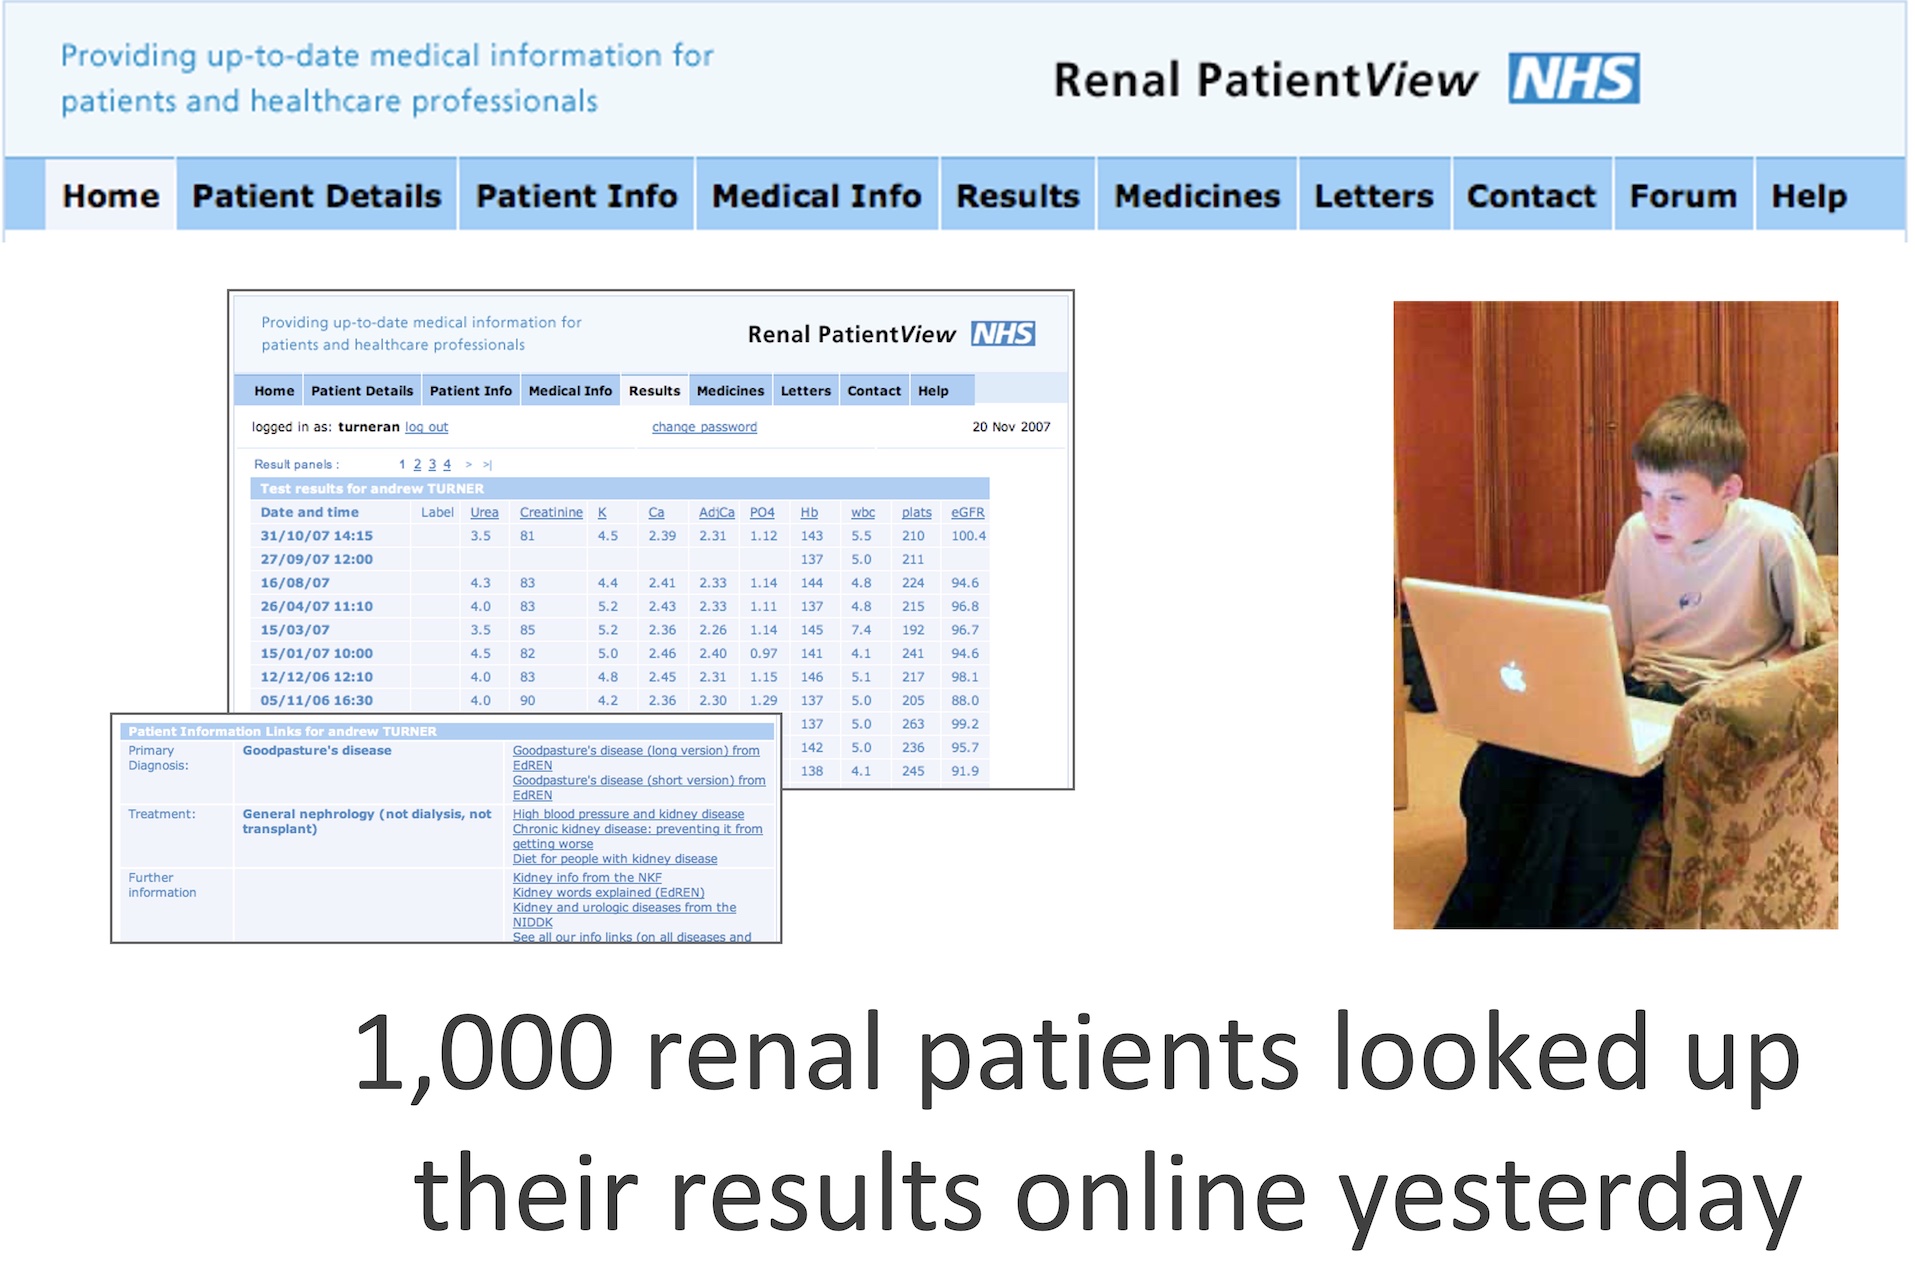Click the Creatinine column header link
1915x1269 pixels.
point(550,513)
